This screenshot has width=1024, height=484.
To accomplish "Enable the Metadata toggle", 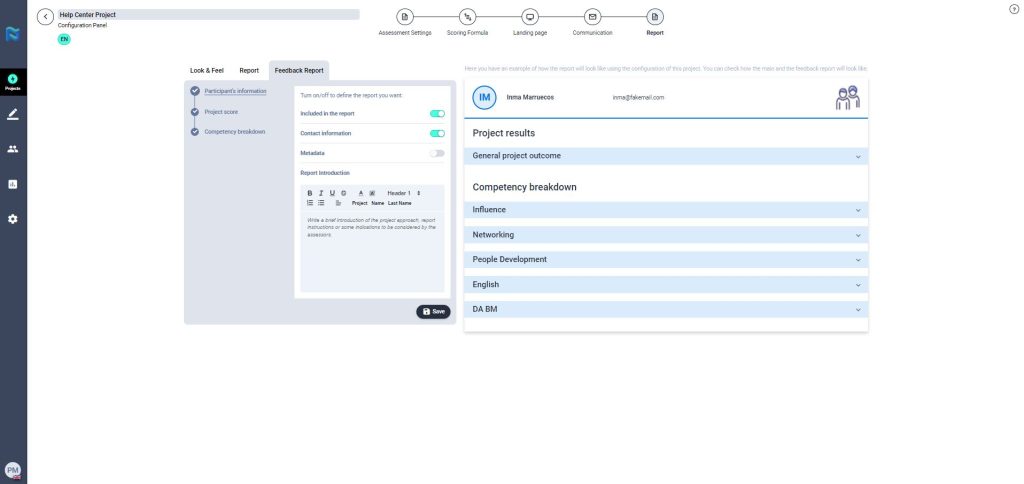I will tap(437, 153).
